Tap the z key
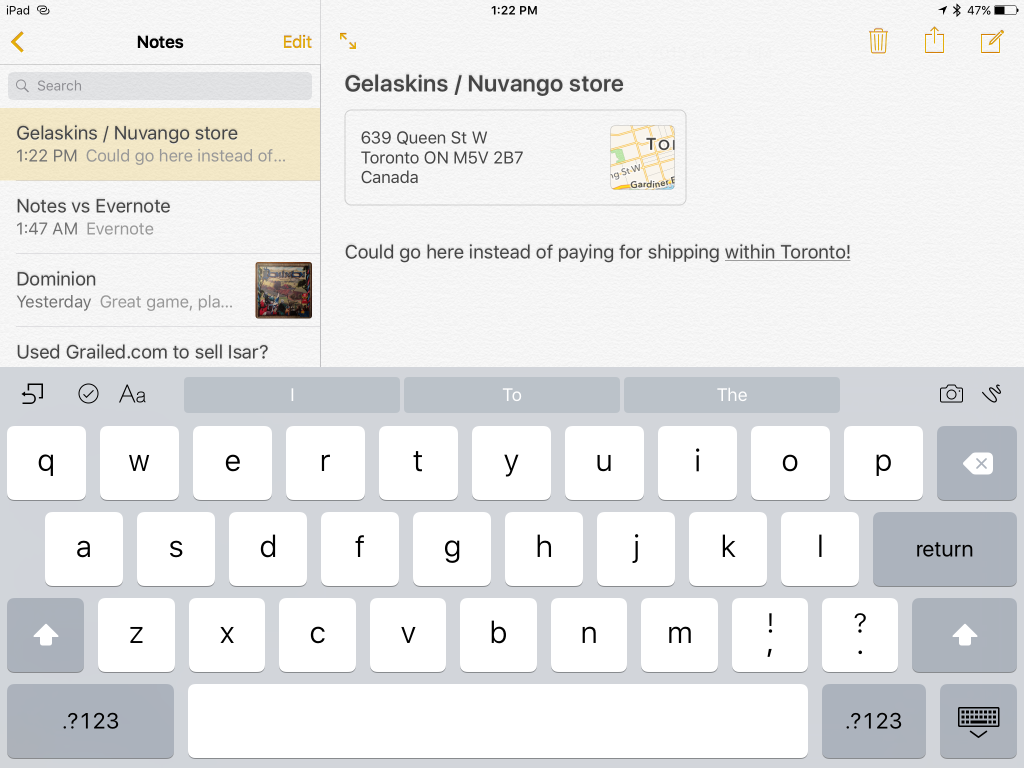 pyautogui.click(x=136, y=635)
